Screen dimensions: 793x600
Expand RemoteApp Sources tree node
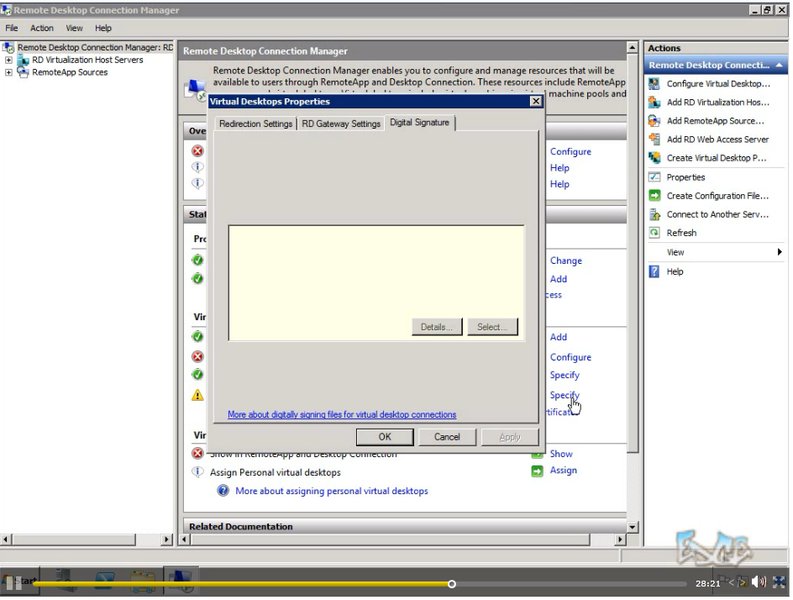[x=9, y=73]
